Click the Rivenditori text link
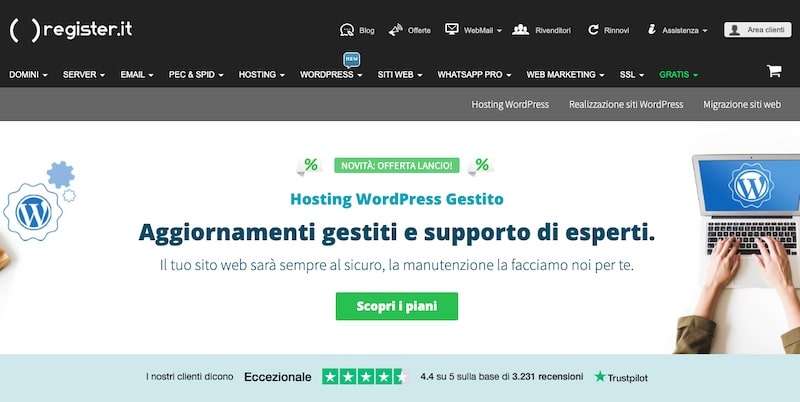The height and width of the screenshot is (402, 800). [x=553, y=31]
